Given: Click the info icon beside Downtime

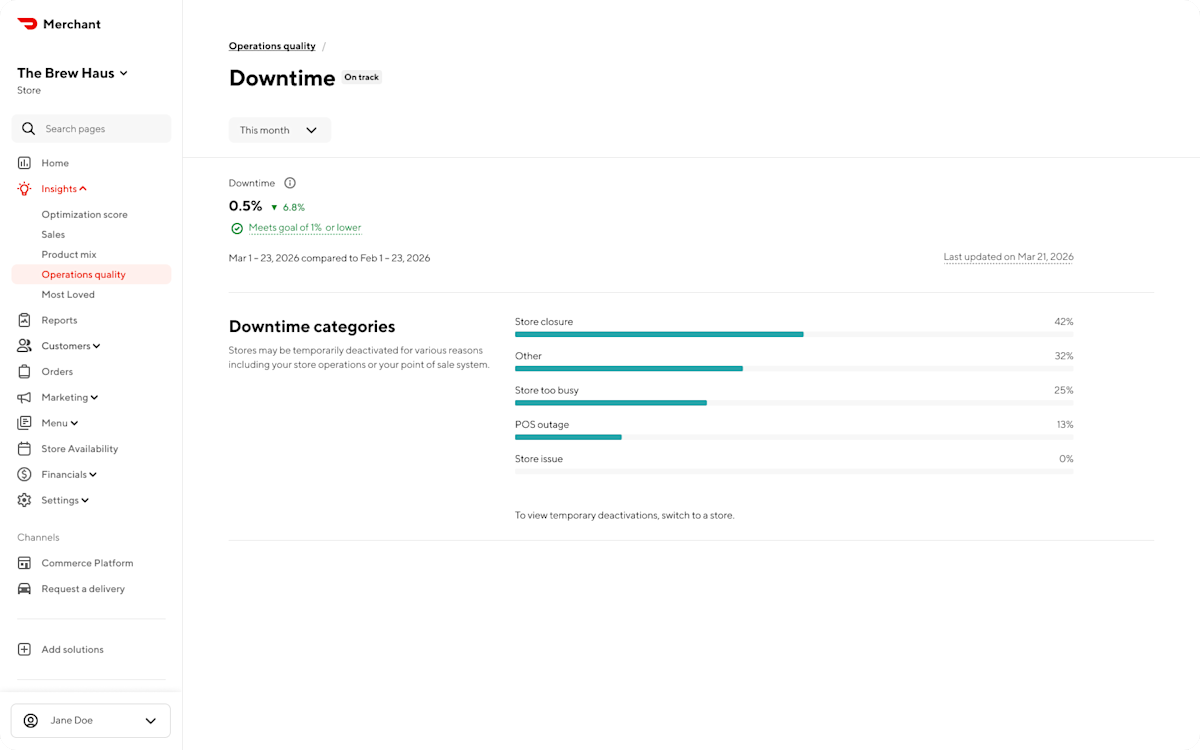Looking at the screenshot, I should click(289, 183).
